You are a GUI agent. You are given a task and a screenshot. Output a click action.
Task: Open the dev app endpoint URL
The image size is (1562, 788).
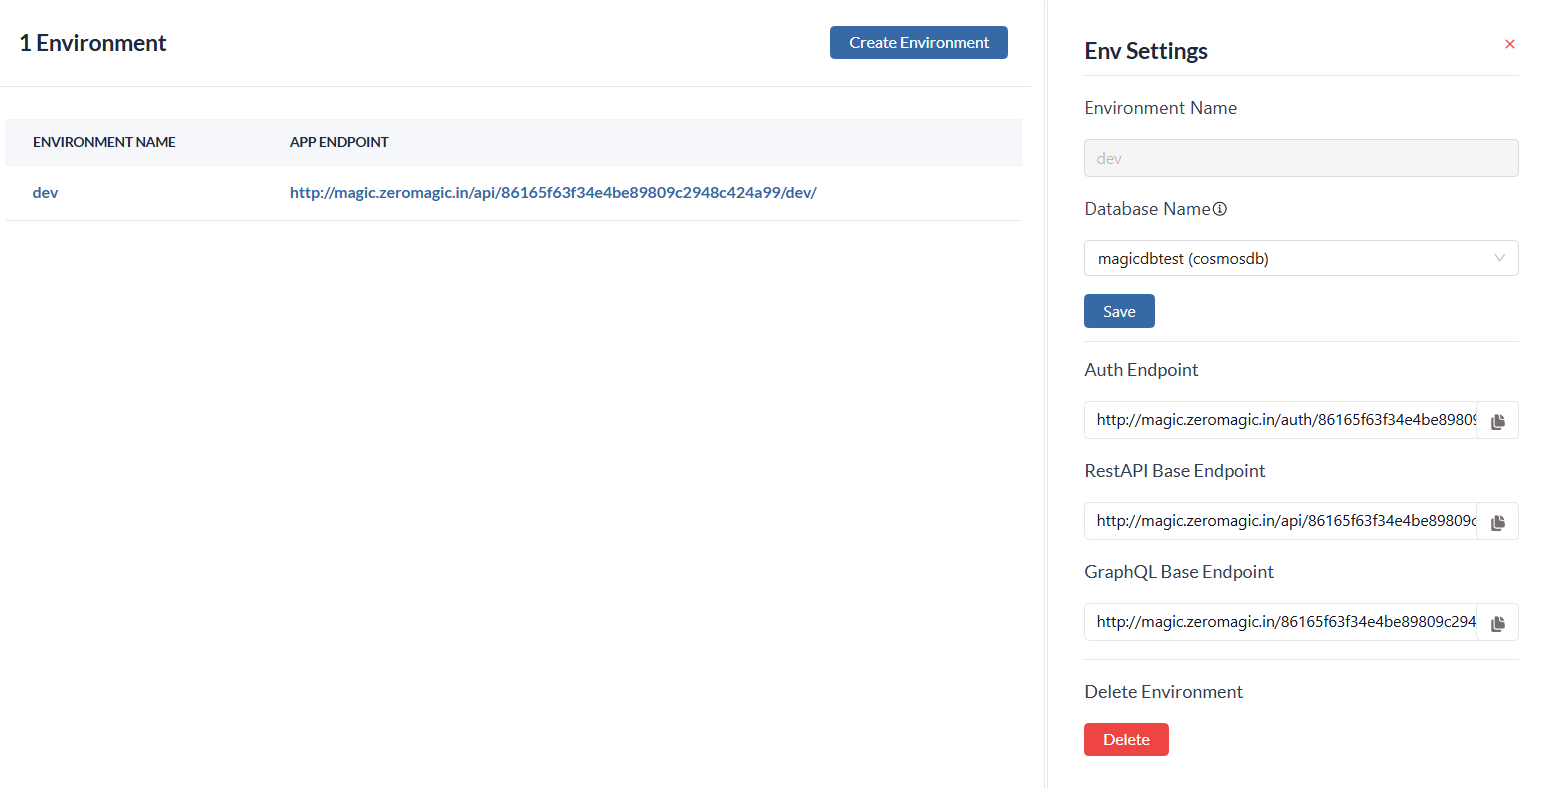pos(553,192)
